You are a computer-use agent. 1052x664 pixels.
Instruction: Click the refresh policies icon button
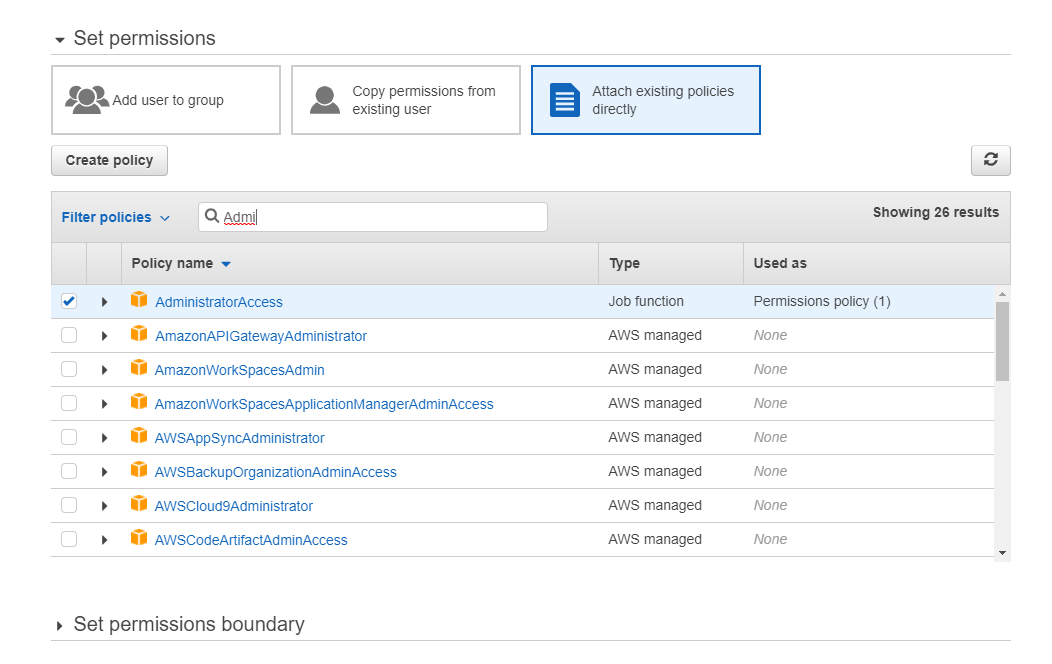coord(990,160)
